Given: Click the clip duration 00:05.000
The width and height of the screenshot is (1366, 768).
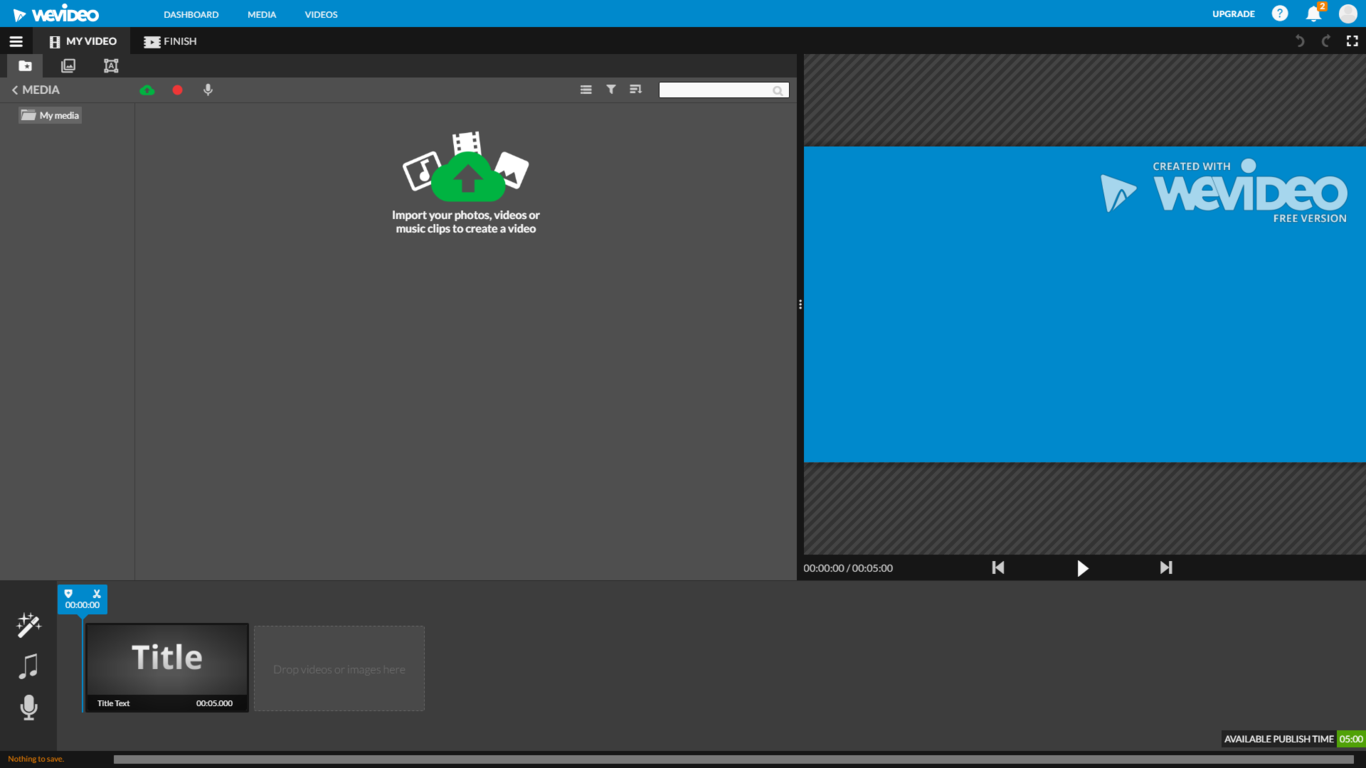Looking at the screenshot, I should (x=214, y=703).
